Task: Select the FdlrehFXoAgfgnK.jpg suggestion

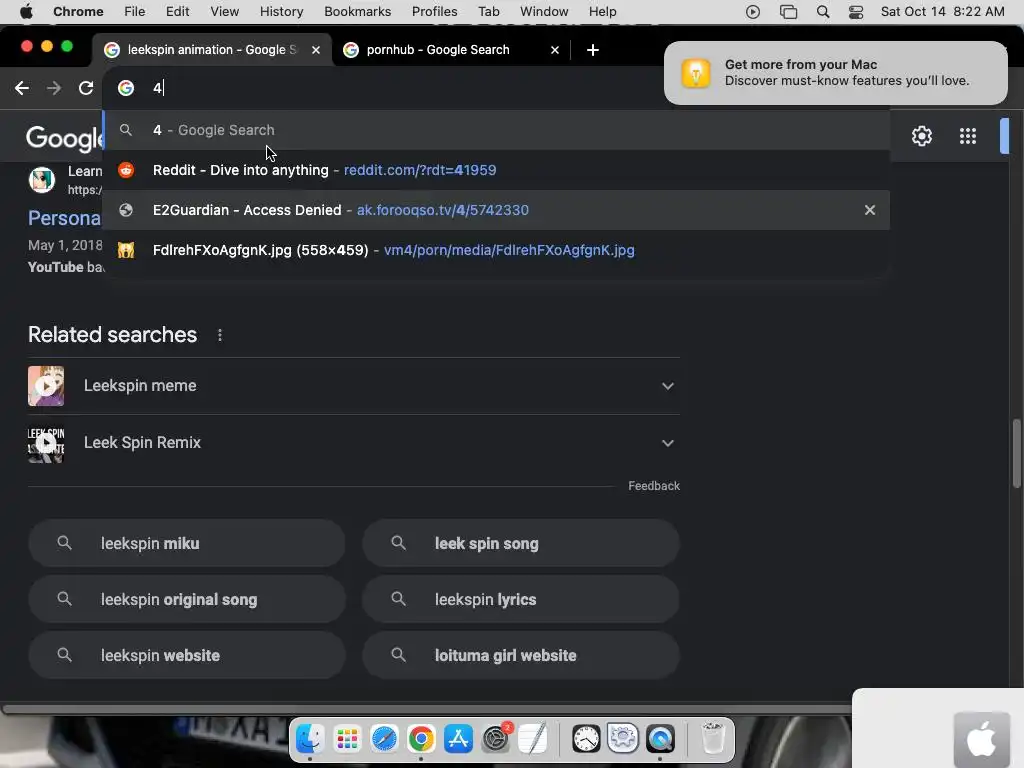Action: [x=496, y=250]
